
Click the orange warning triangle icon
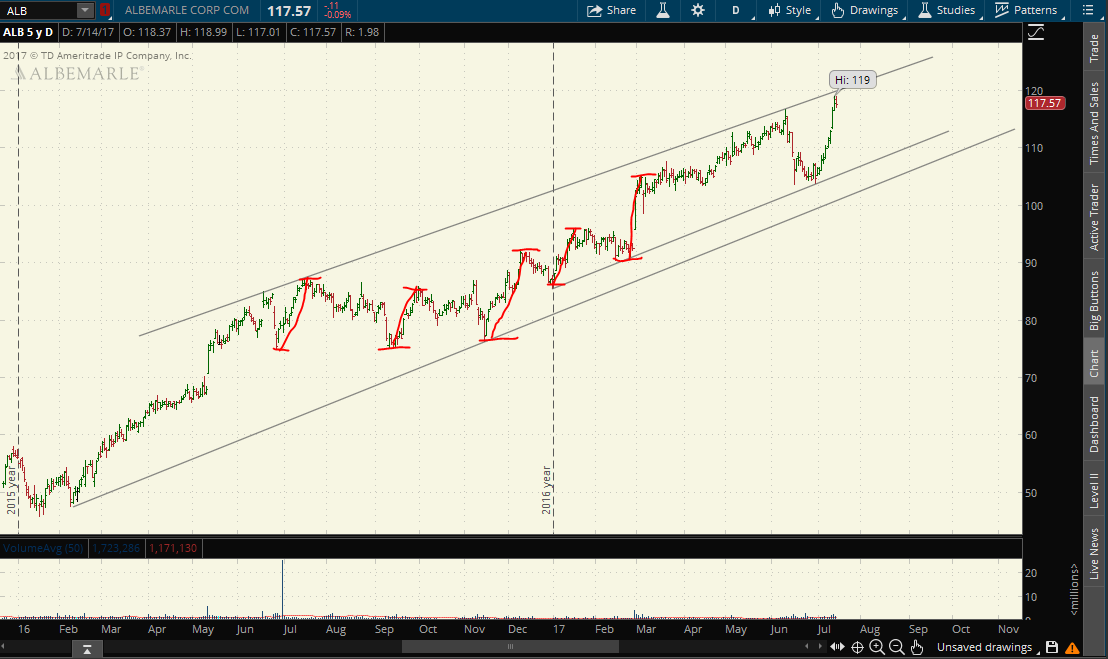1072,648
